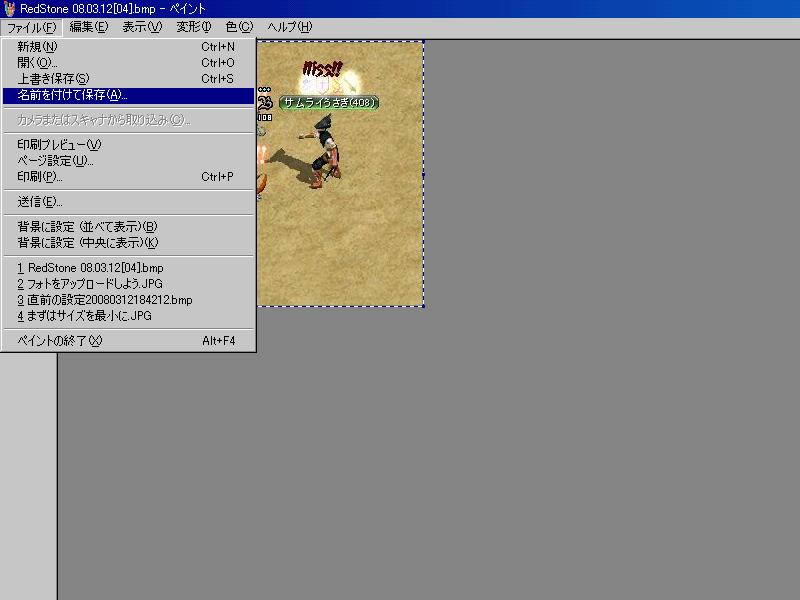Screen dimensions: 800x600
Task: Select 送信(E)... menu entry
Action: [x=129, y=202]
